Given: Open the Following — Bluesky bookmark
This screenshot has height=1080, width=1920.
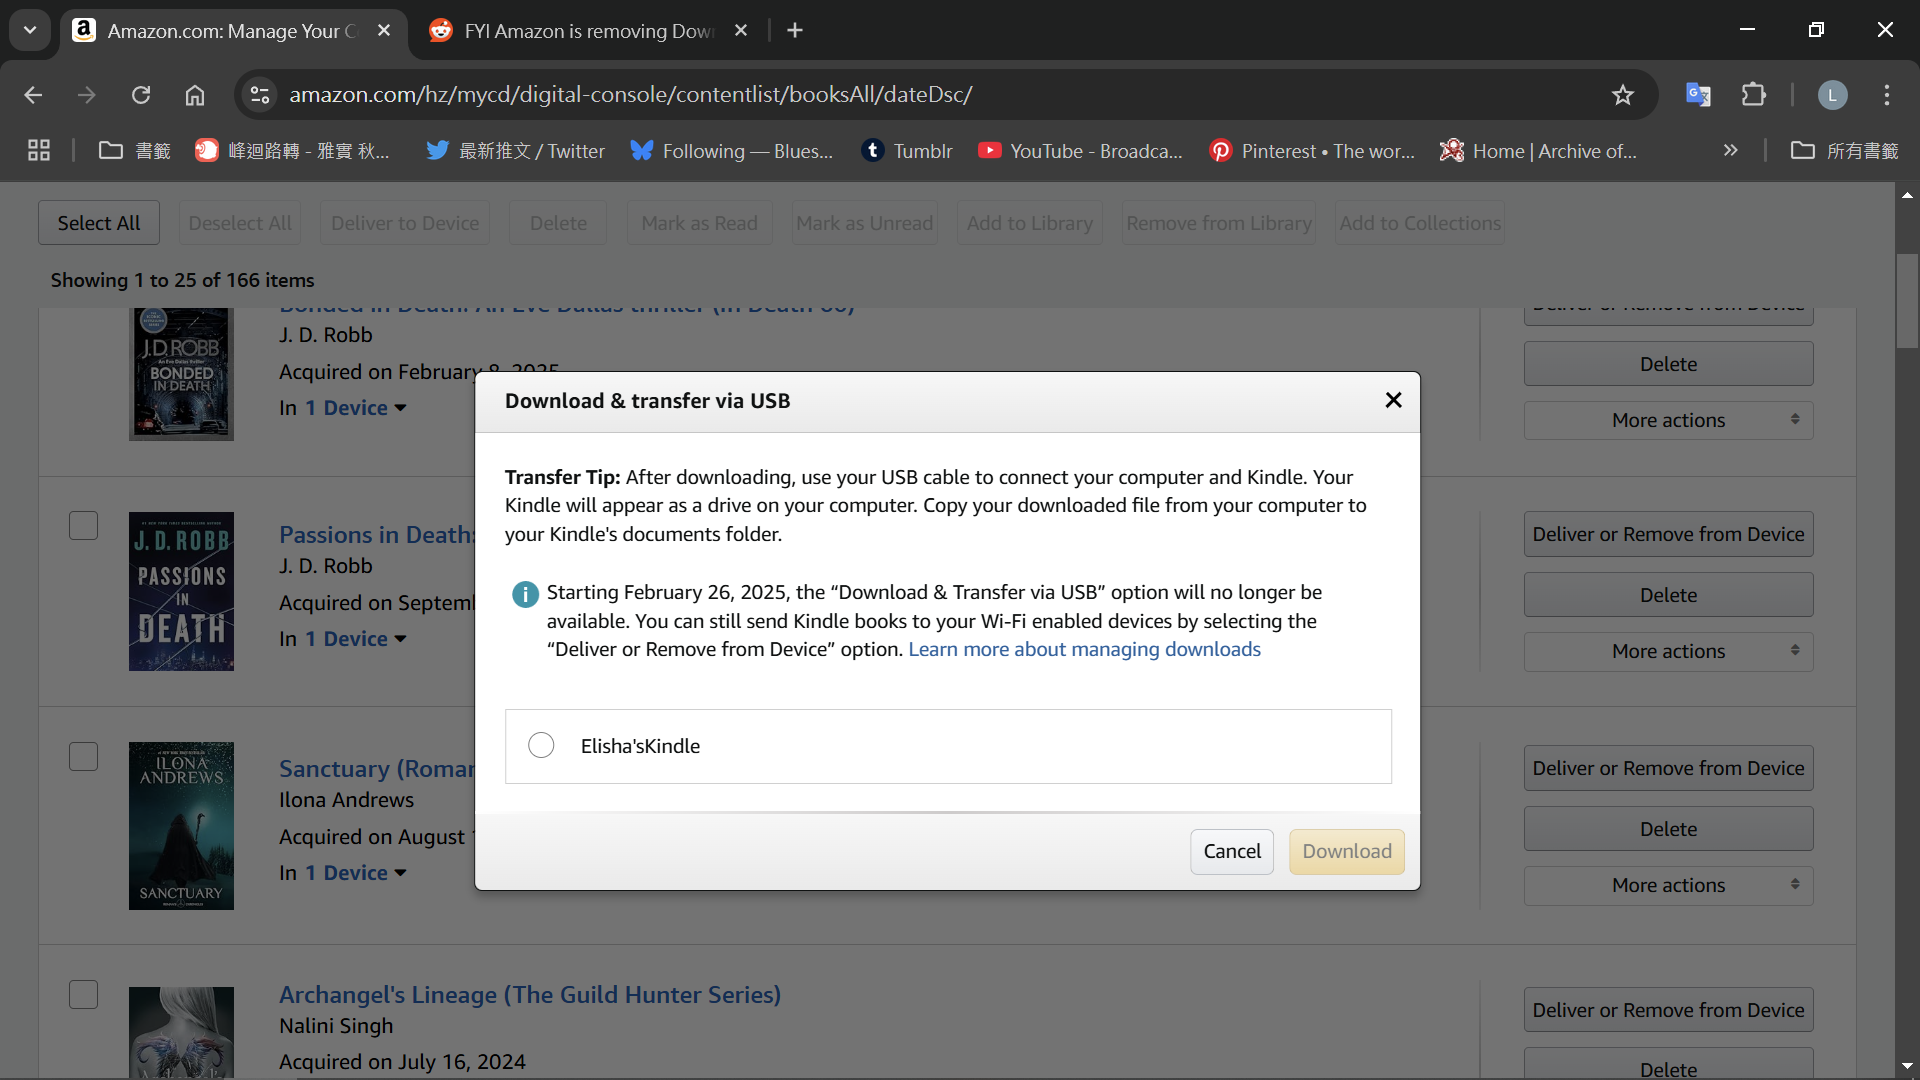Looking at the screenshot, I should tap(732, 151).
